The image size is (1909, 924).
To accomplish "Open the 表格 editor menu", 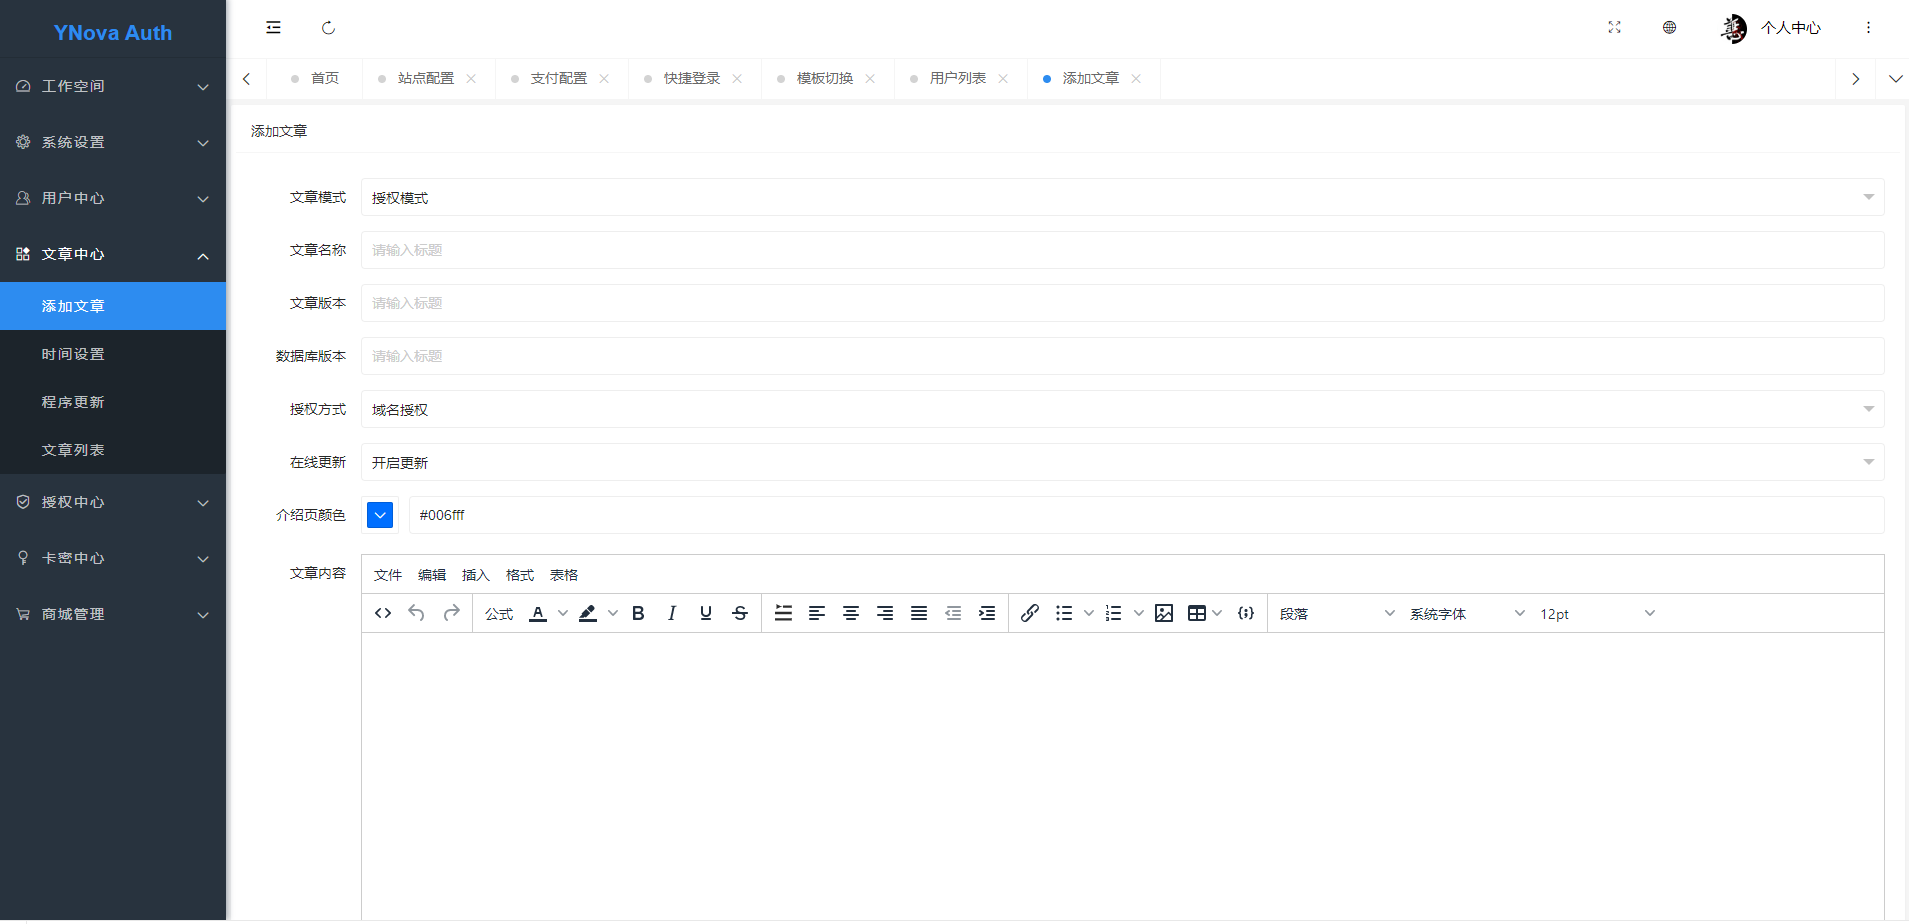I will pyautogui.click(x=564, y=575).
